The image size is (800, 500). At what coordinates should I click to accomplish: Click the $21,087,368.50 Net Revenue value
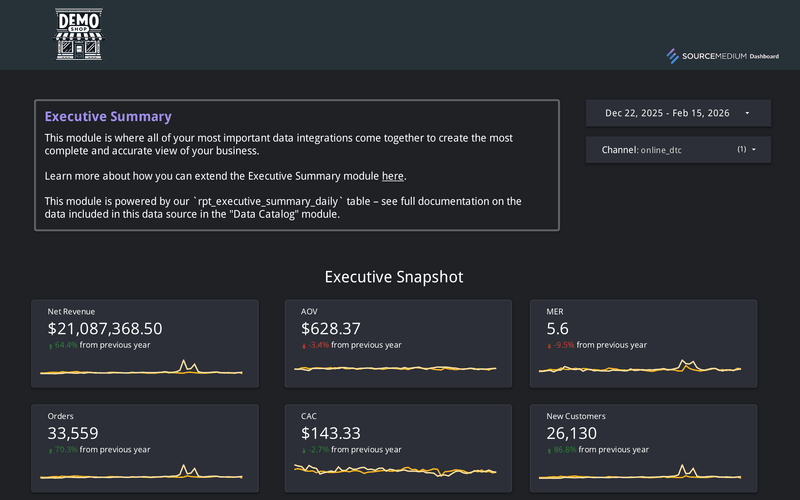coord(105,328)
